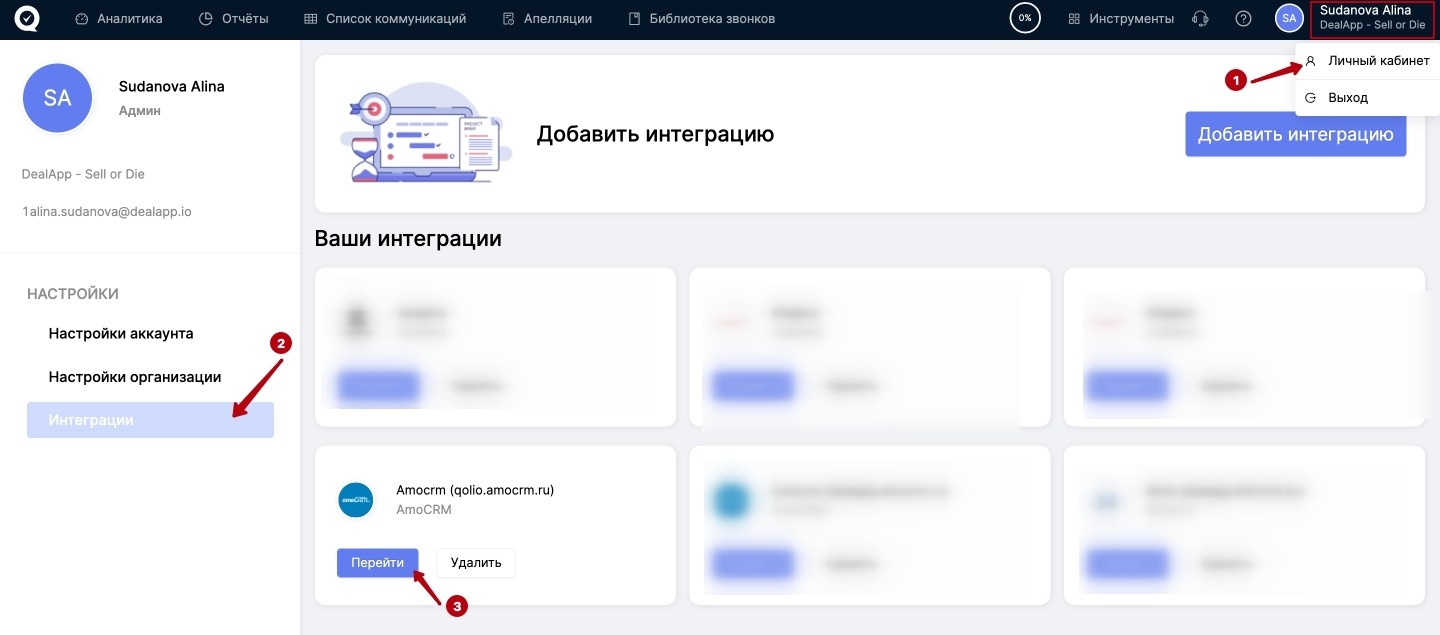This screenshot has width=1440, height=635.
Task: Open Библиотека звонков
Action: (x=701, y=19)
